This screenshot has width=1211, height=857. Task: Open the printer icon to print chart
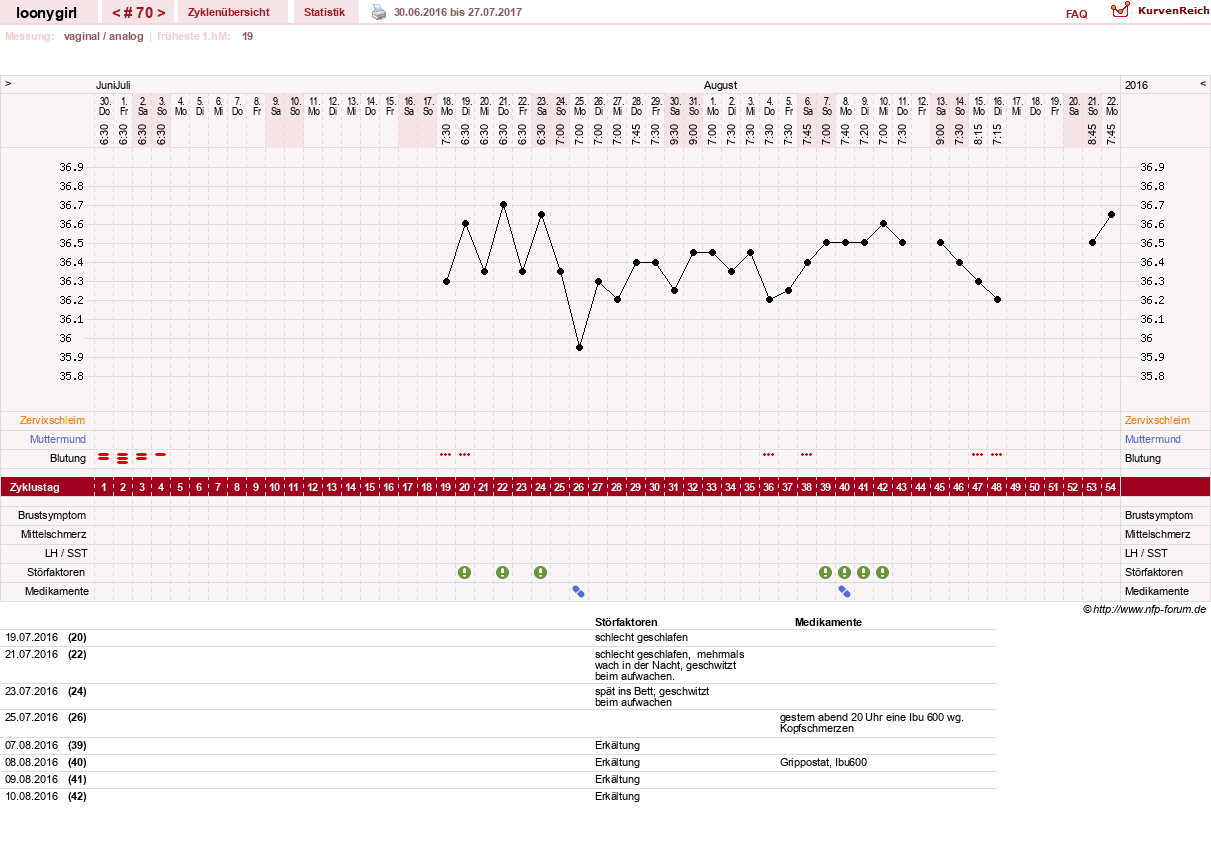coord(379,12)
